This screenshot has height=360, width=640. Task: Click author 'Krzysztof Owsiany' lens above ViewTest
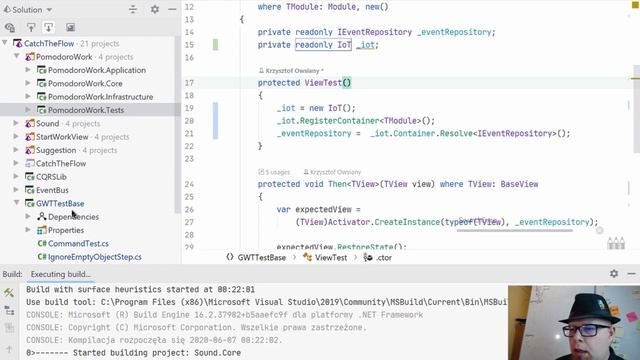coord(291,71)
